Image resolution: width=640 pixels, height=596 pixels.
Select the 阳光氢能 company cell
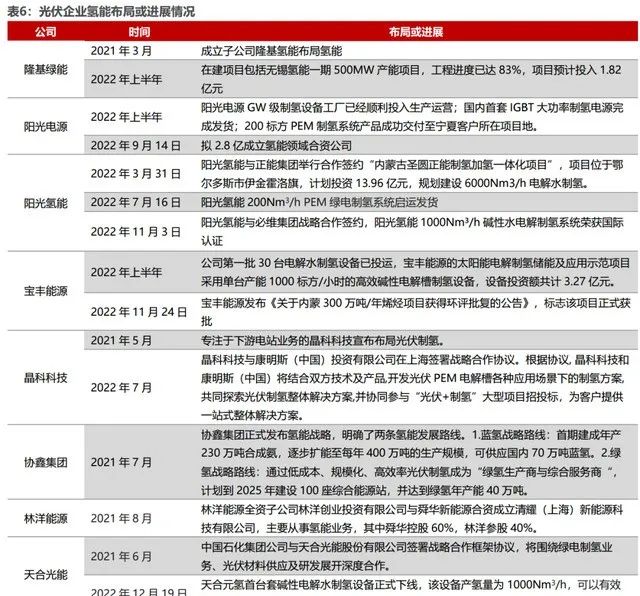point(45,203)
